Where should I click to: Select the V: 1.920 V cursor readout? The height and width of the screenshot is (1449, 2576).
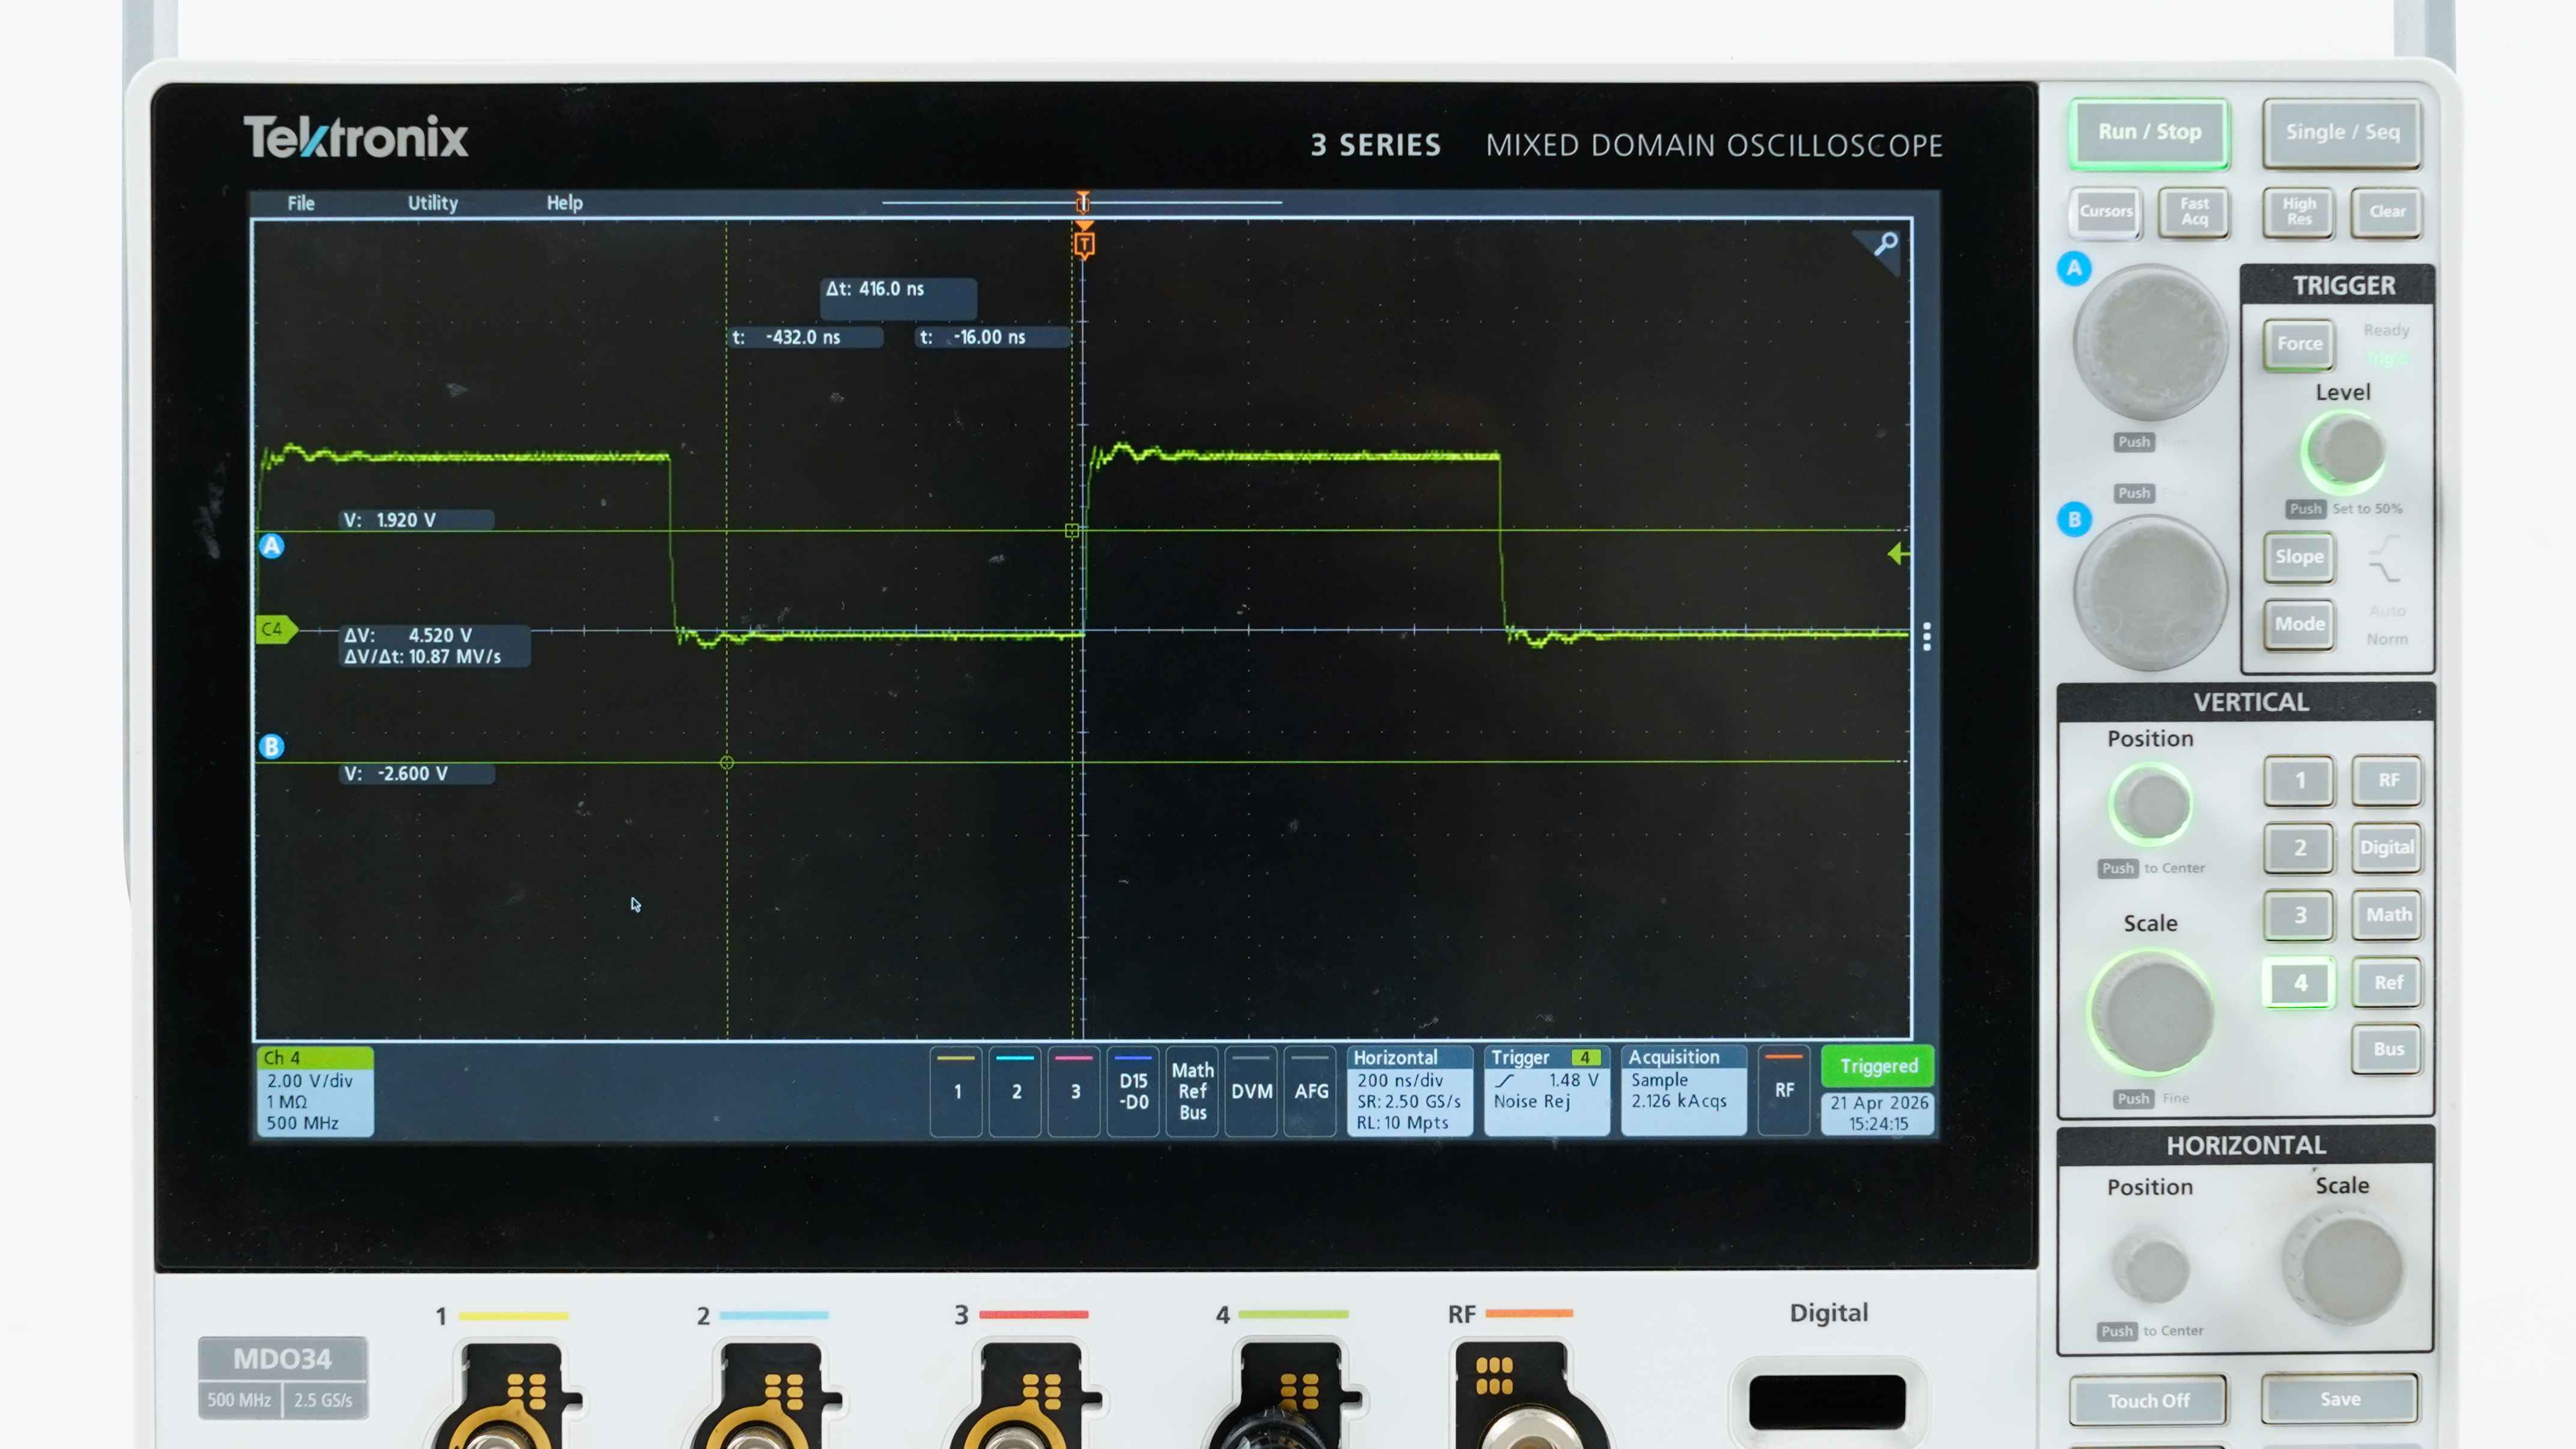click(416, 520)
